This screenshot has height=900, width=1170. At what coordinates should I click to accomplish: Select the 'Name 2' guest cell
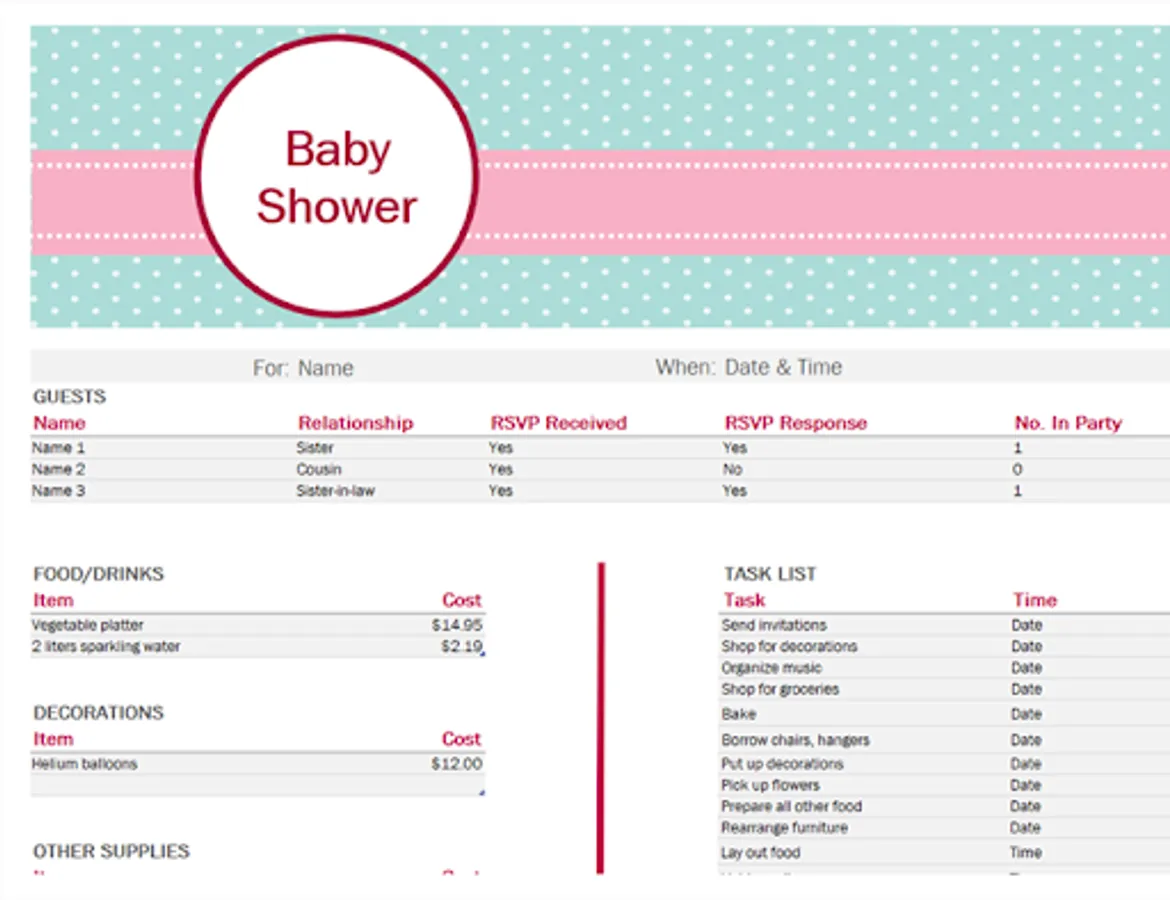click(x=58, y=469)
